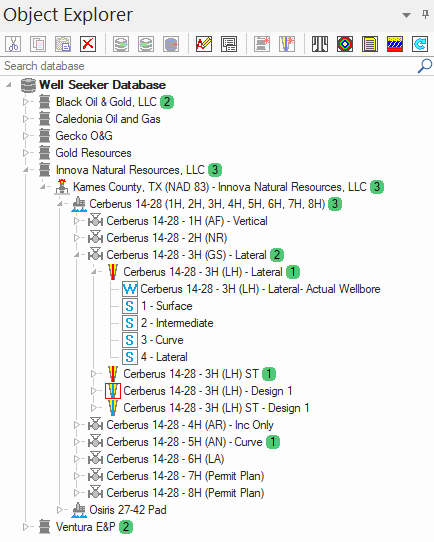434x542 pixels.
Task: Click the blue refresh arrow icon
Action: [420, 44]
